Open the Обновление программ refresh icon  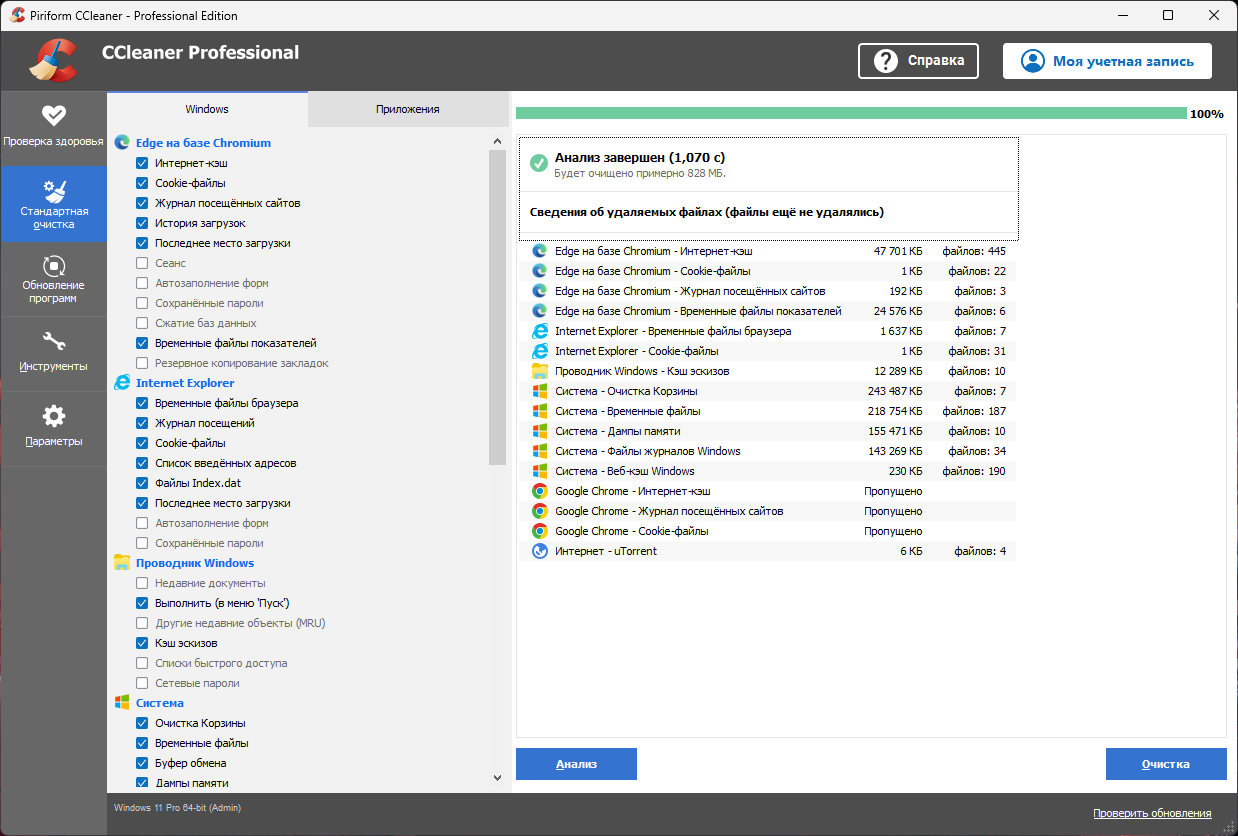[54, 265]
